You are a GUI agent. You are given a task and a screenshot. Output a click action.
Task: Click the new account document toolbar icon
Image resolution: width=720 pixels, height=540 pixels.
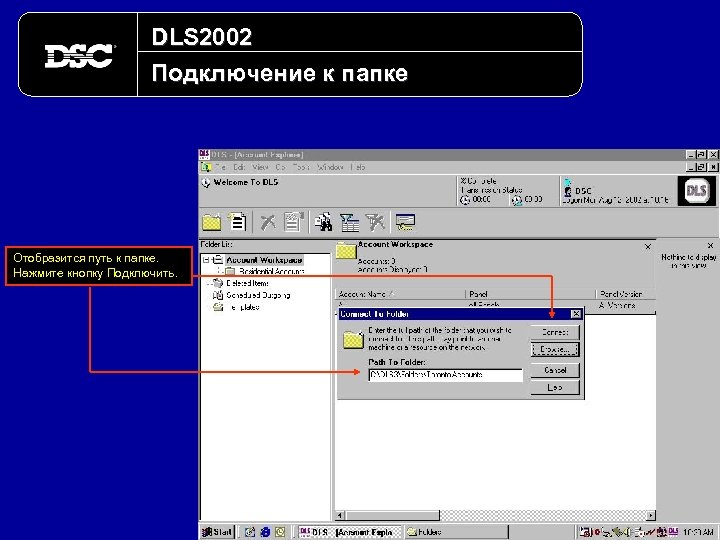click(237, 221)
